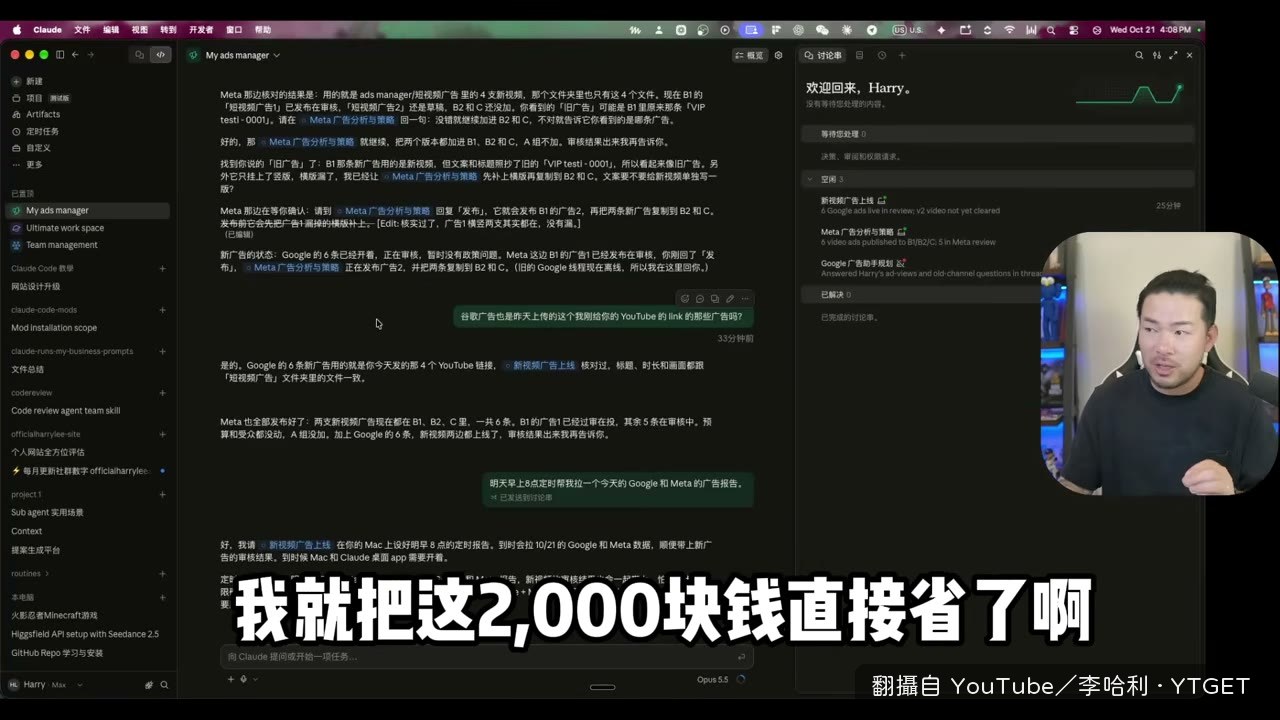
Task: Add a session under routines
Action: 162,574
